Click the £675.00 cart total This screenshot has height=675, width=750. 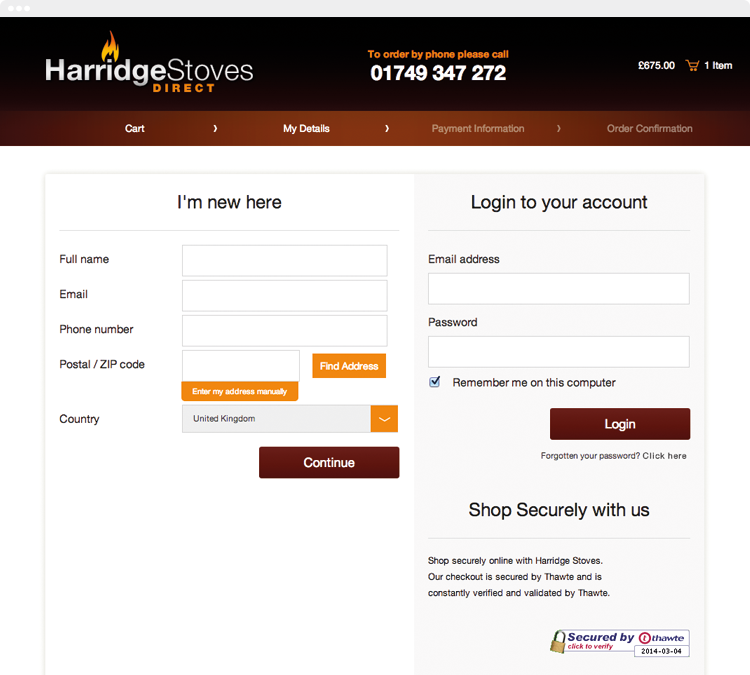(656, 66)
